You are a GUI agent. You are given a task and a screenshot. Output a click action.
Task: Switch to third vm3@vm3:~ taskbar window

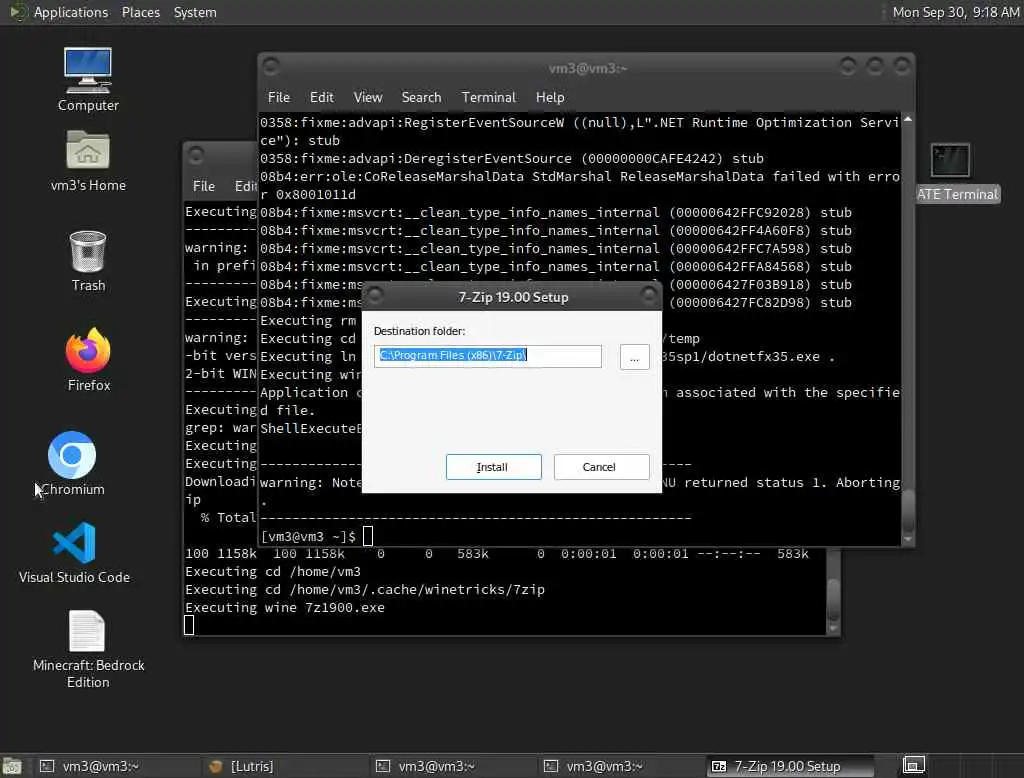(x=619, y=766)
